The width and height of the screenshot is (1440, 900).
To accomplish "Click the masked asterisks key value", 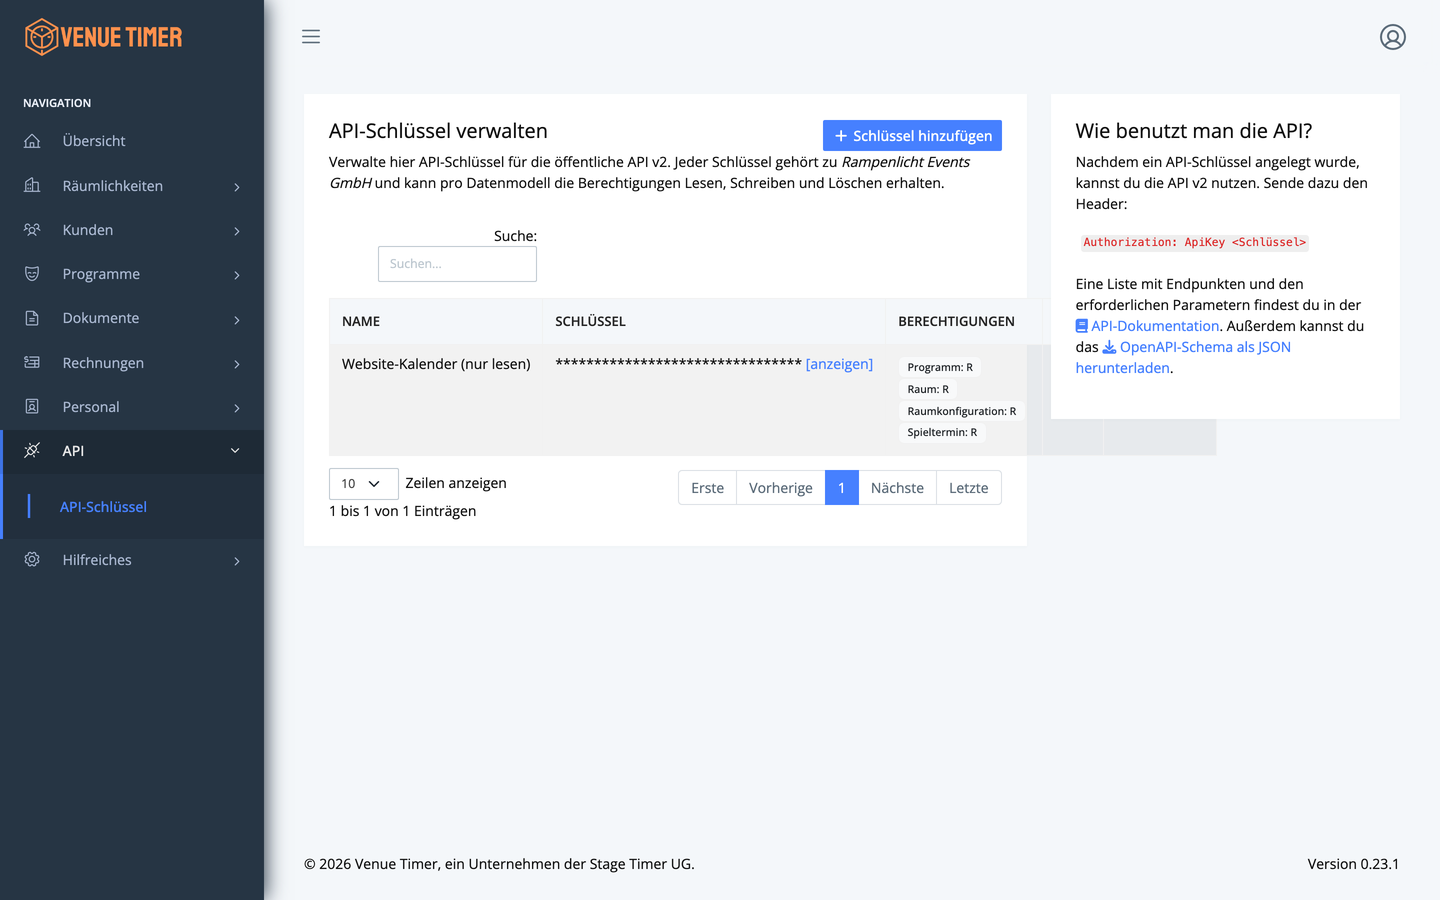I will pos(678,363).
